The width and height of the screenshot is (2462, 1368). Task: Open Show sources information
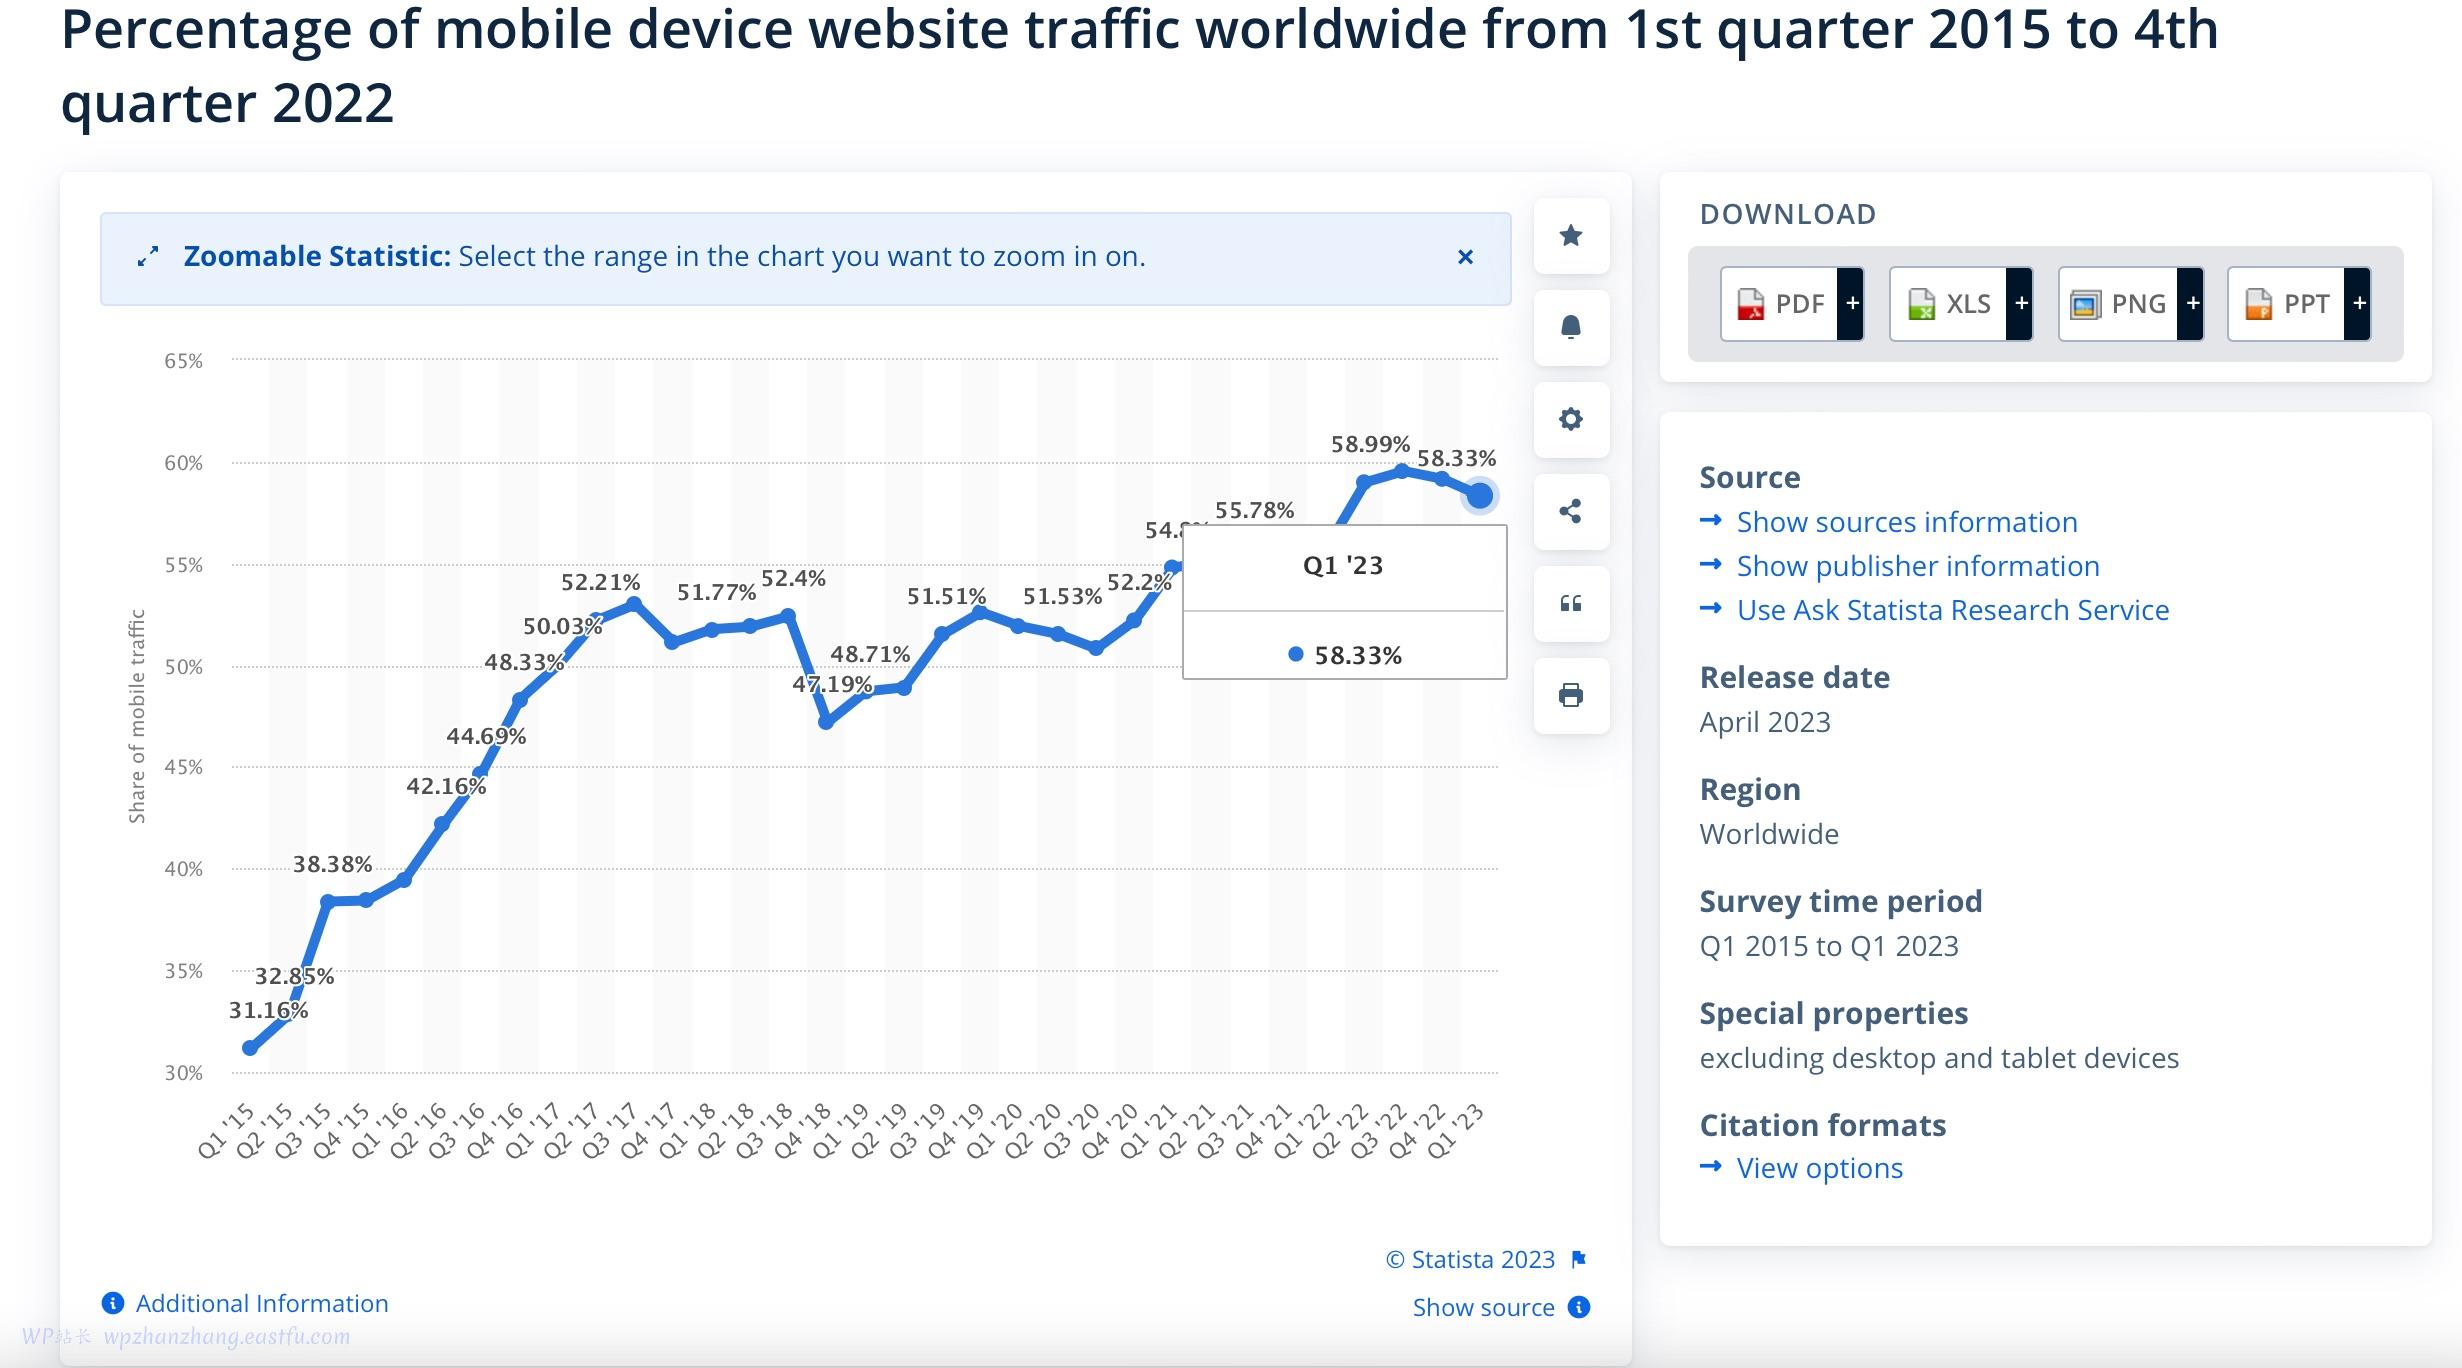(x=1905, y=521)
